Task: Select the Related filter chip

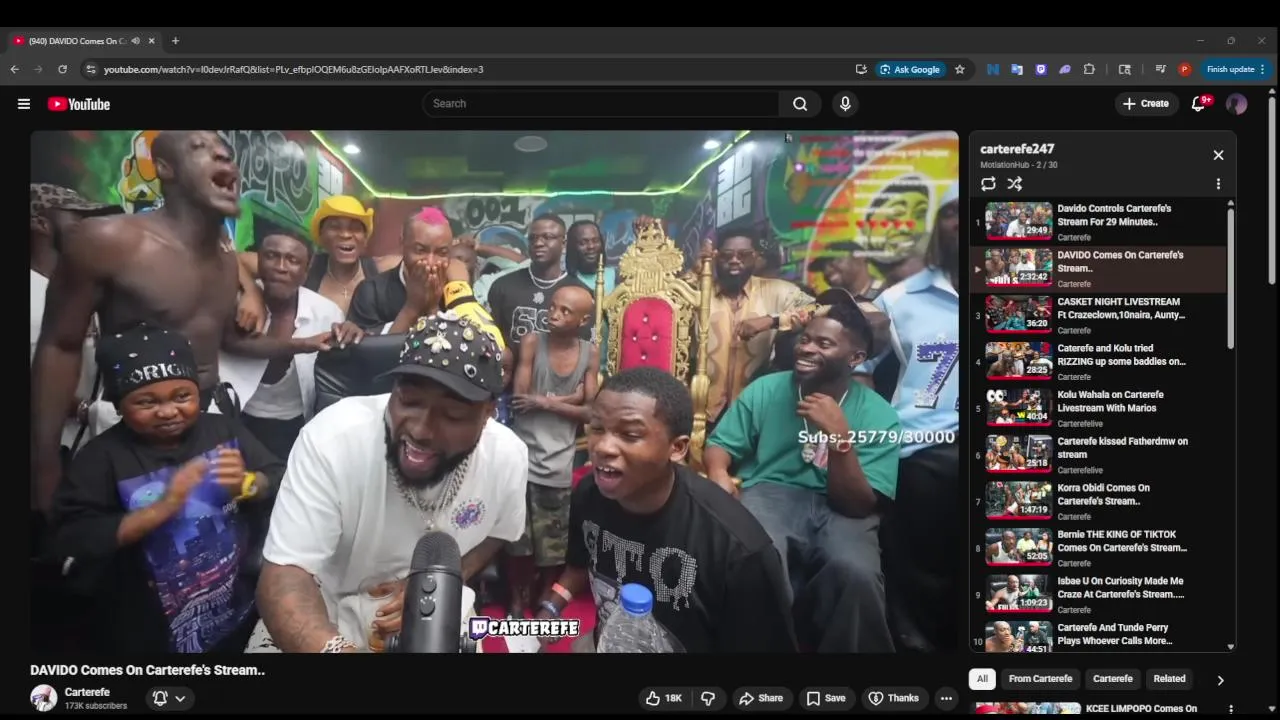Action: pyautogui.click(x=1169, y=679)
